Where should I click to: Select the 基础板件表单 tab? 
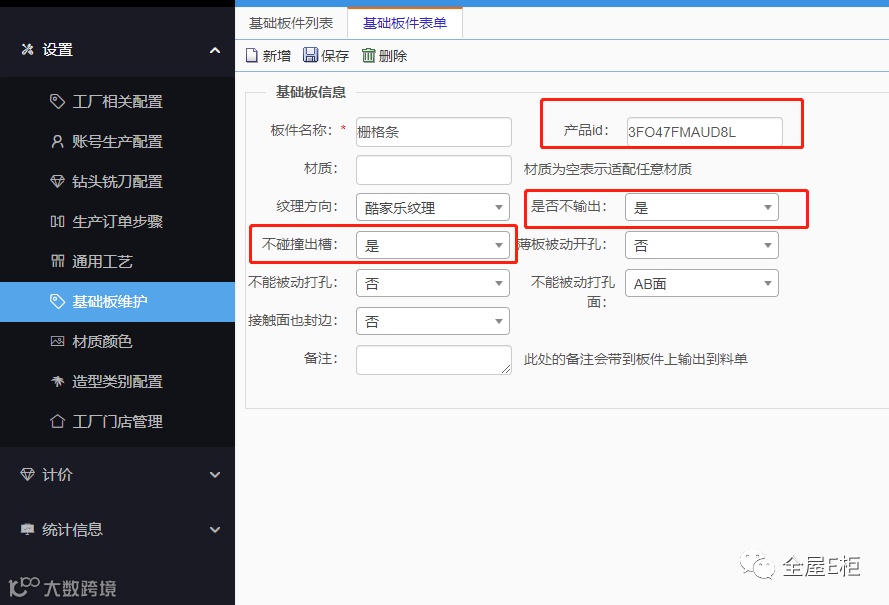(x=405, y=23)
